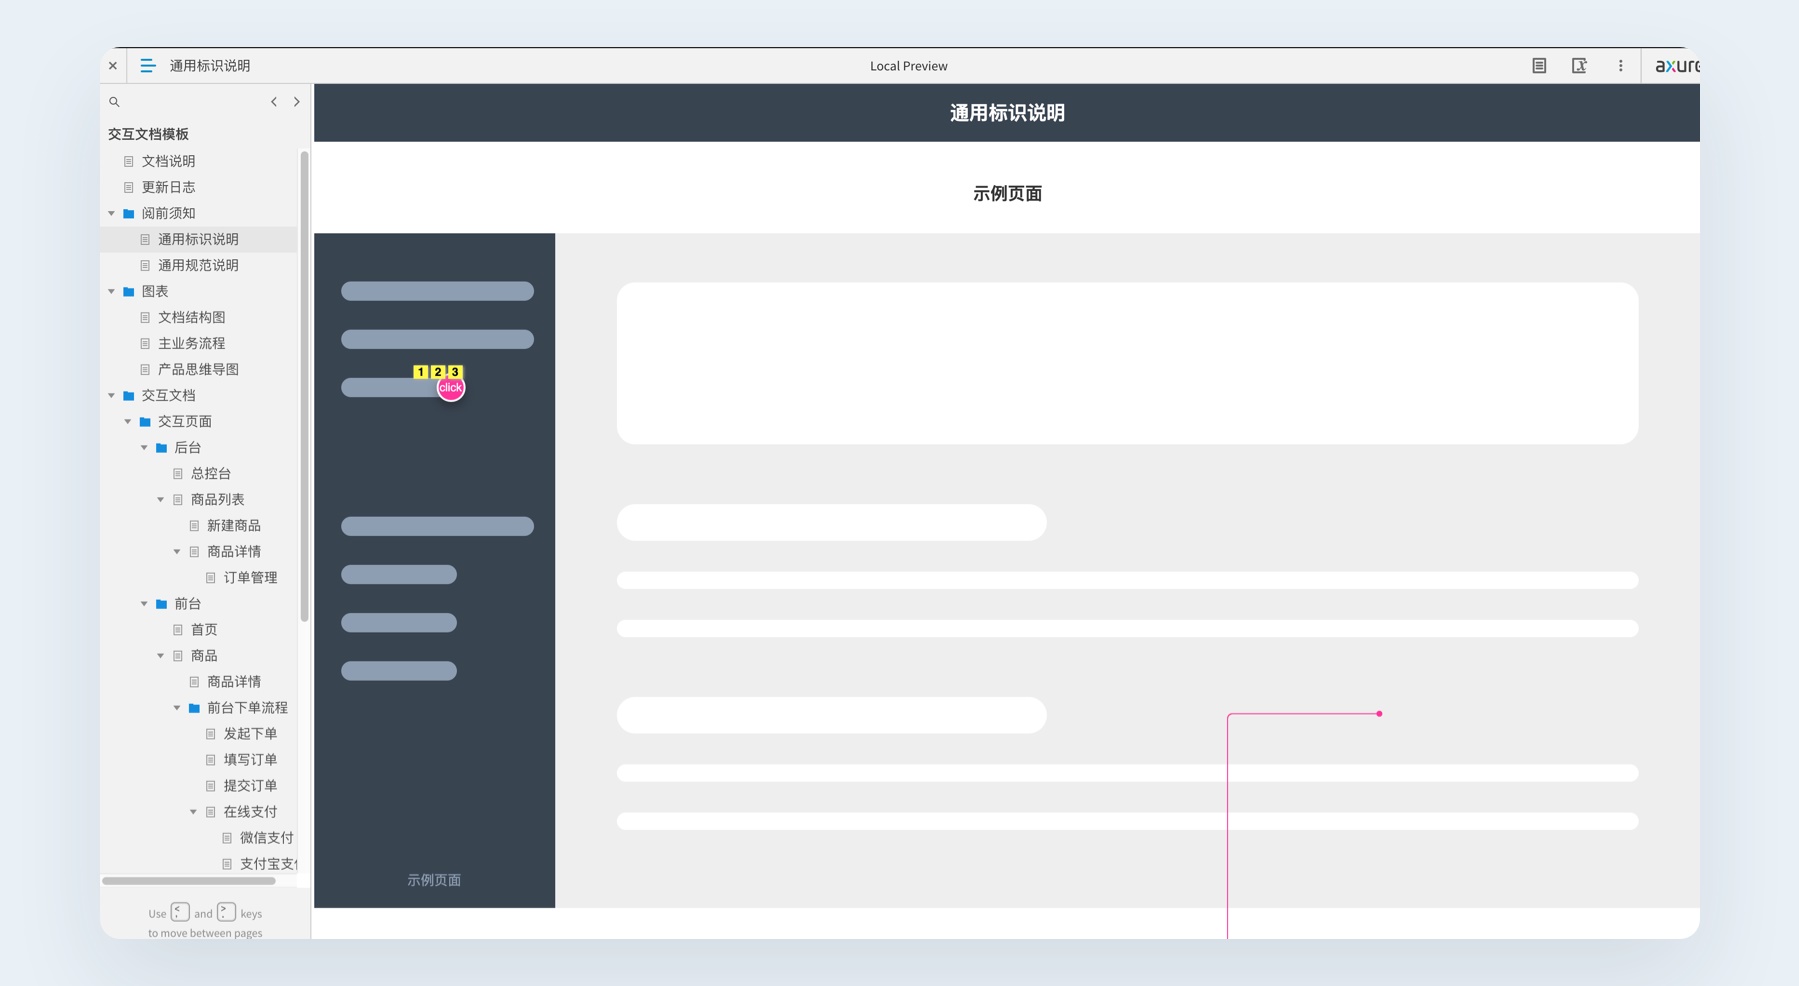Click yellow annotation note number 1
This screenshot has width=1799, height=986.
coord(420,372)
